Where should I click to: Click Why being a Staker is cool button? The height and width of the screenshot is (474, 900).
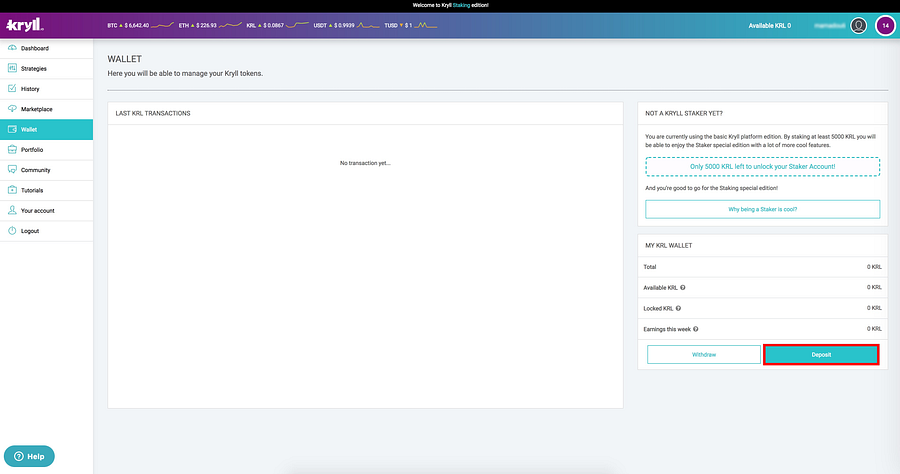(762, 209)
